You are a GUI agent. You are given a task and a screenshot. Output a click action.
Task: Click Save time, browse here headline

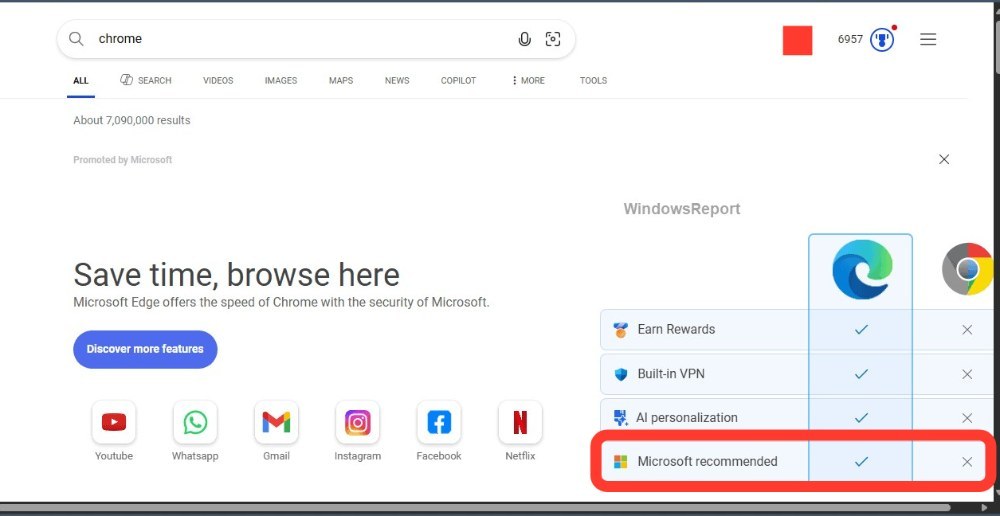(x=237, y=275)
